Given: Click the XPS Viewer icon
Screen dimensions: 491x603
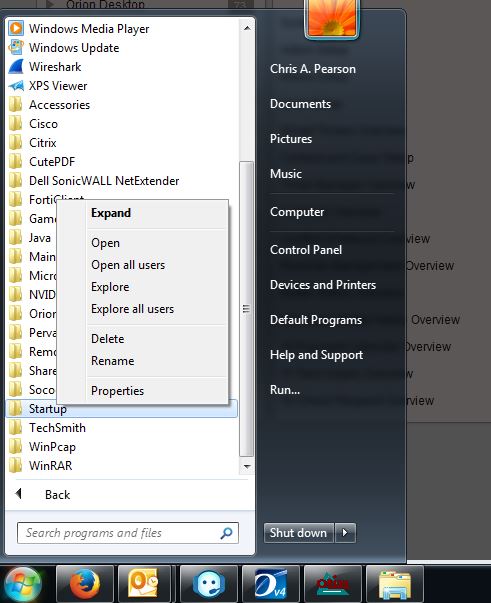Looking at the screenshot, I should pos(16,86).
